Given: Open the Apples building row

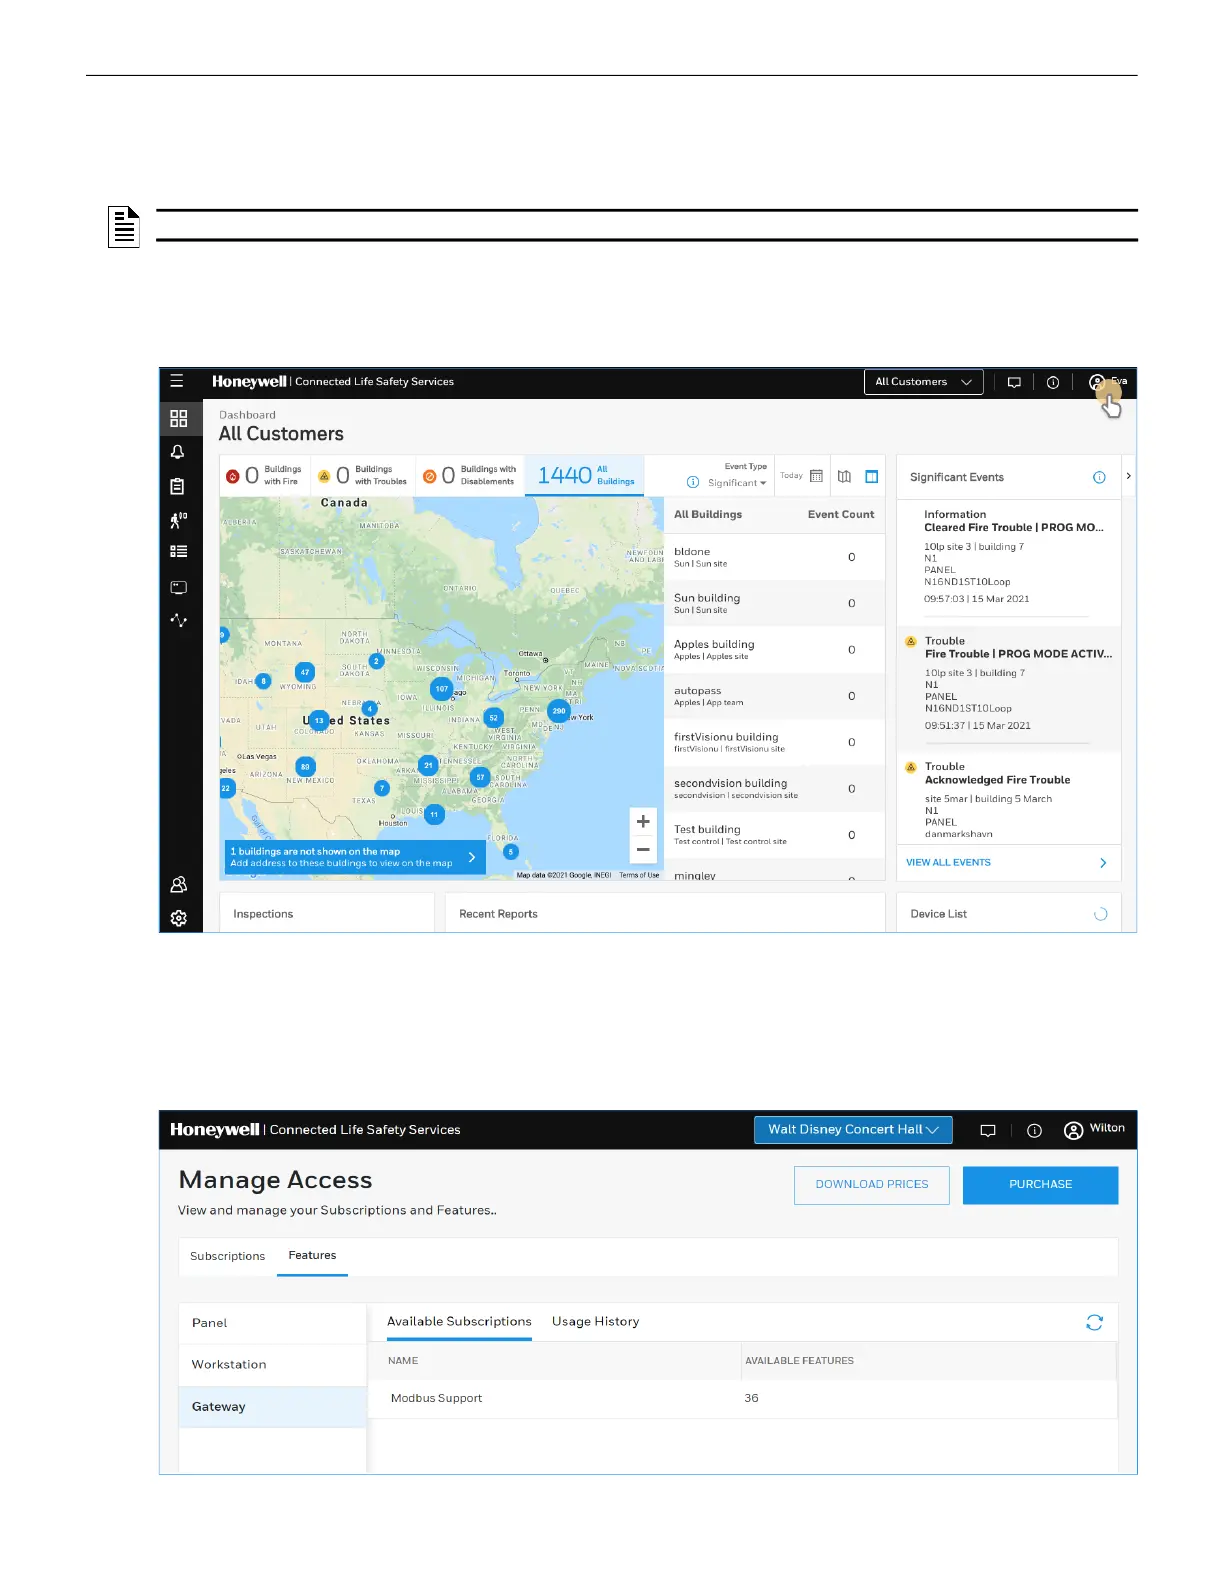Looking at the screenshot, I should (774, 650).
